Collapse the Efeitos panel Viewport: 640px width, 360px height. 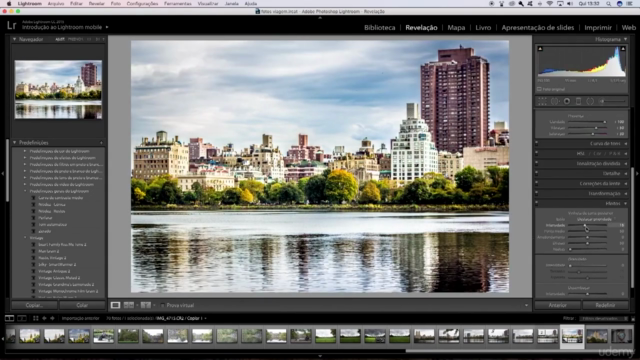626,203
